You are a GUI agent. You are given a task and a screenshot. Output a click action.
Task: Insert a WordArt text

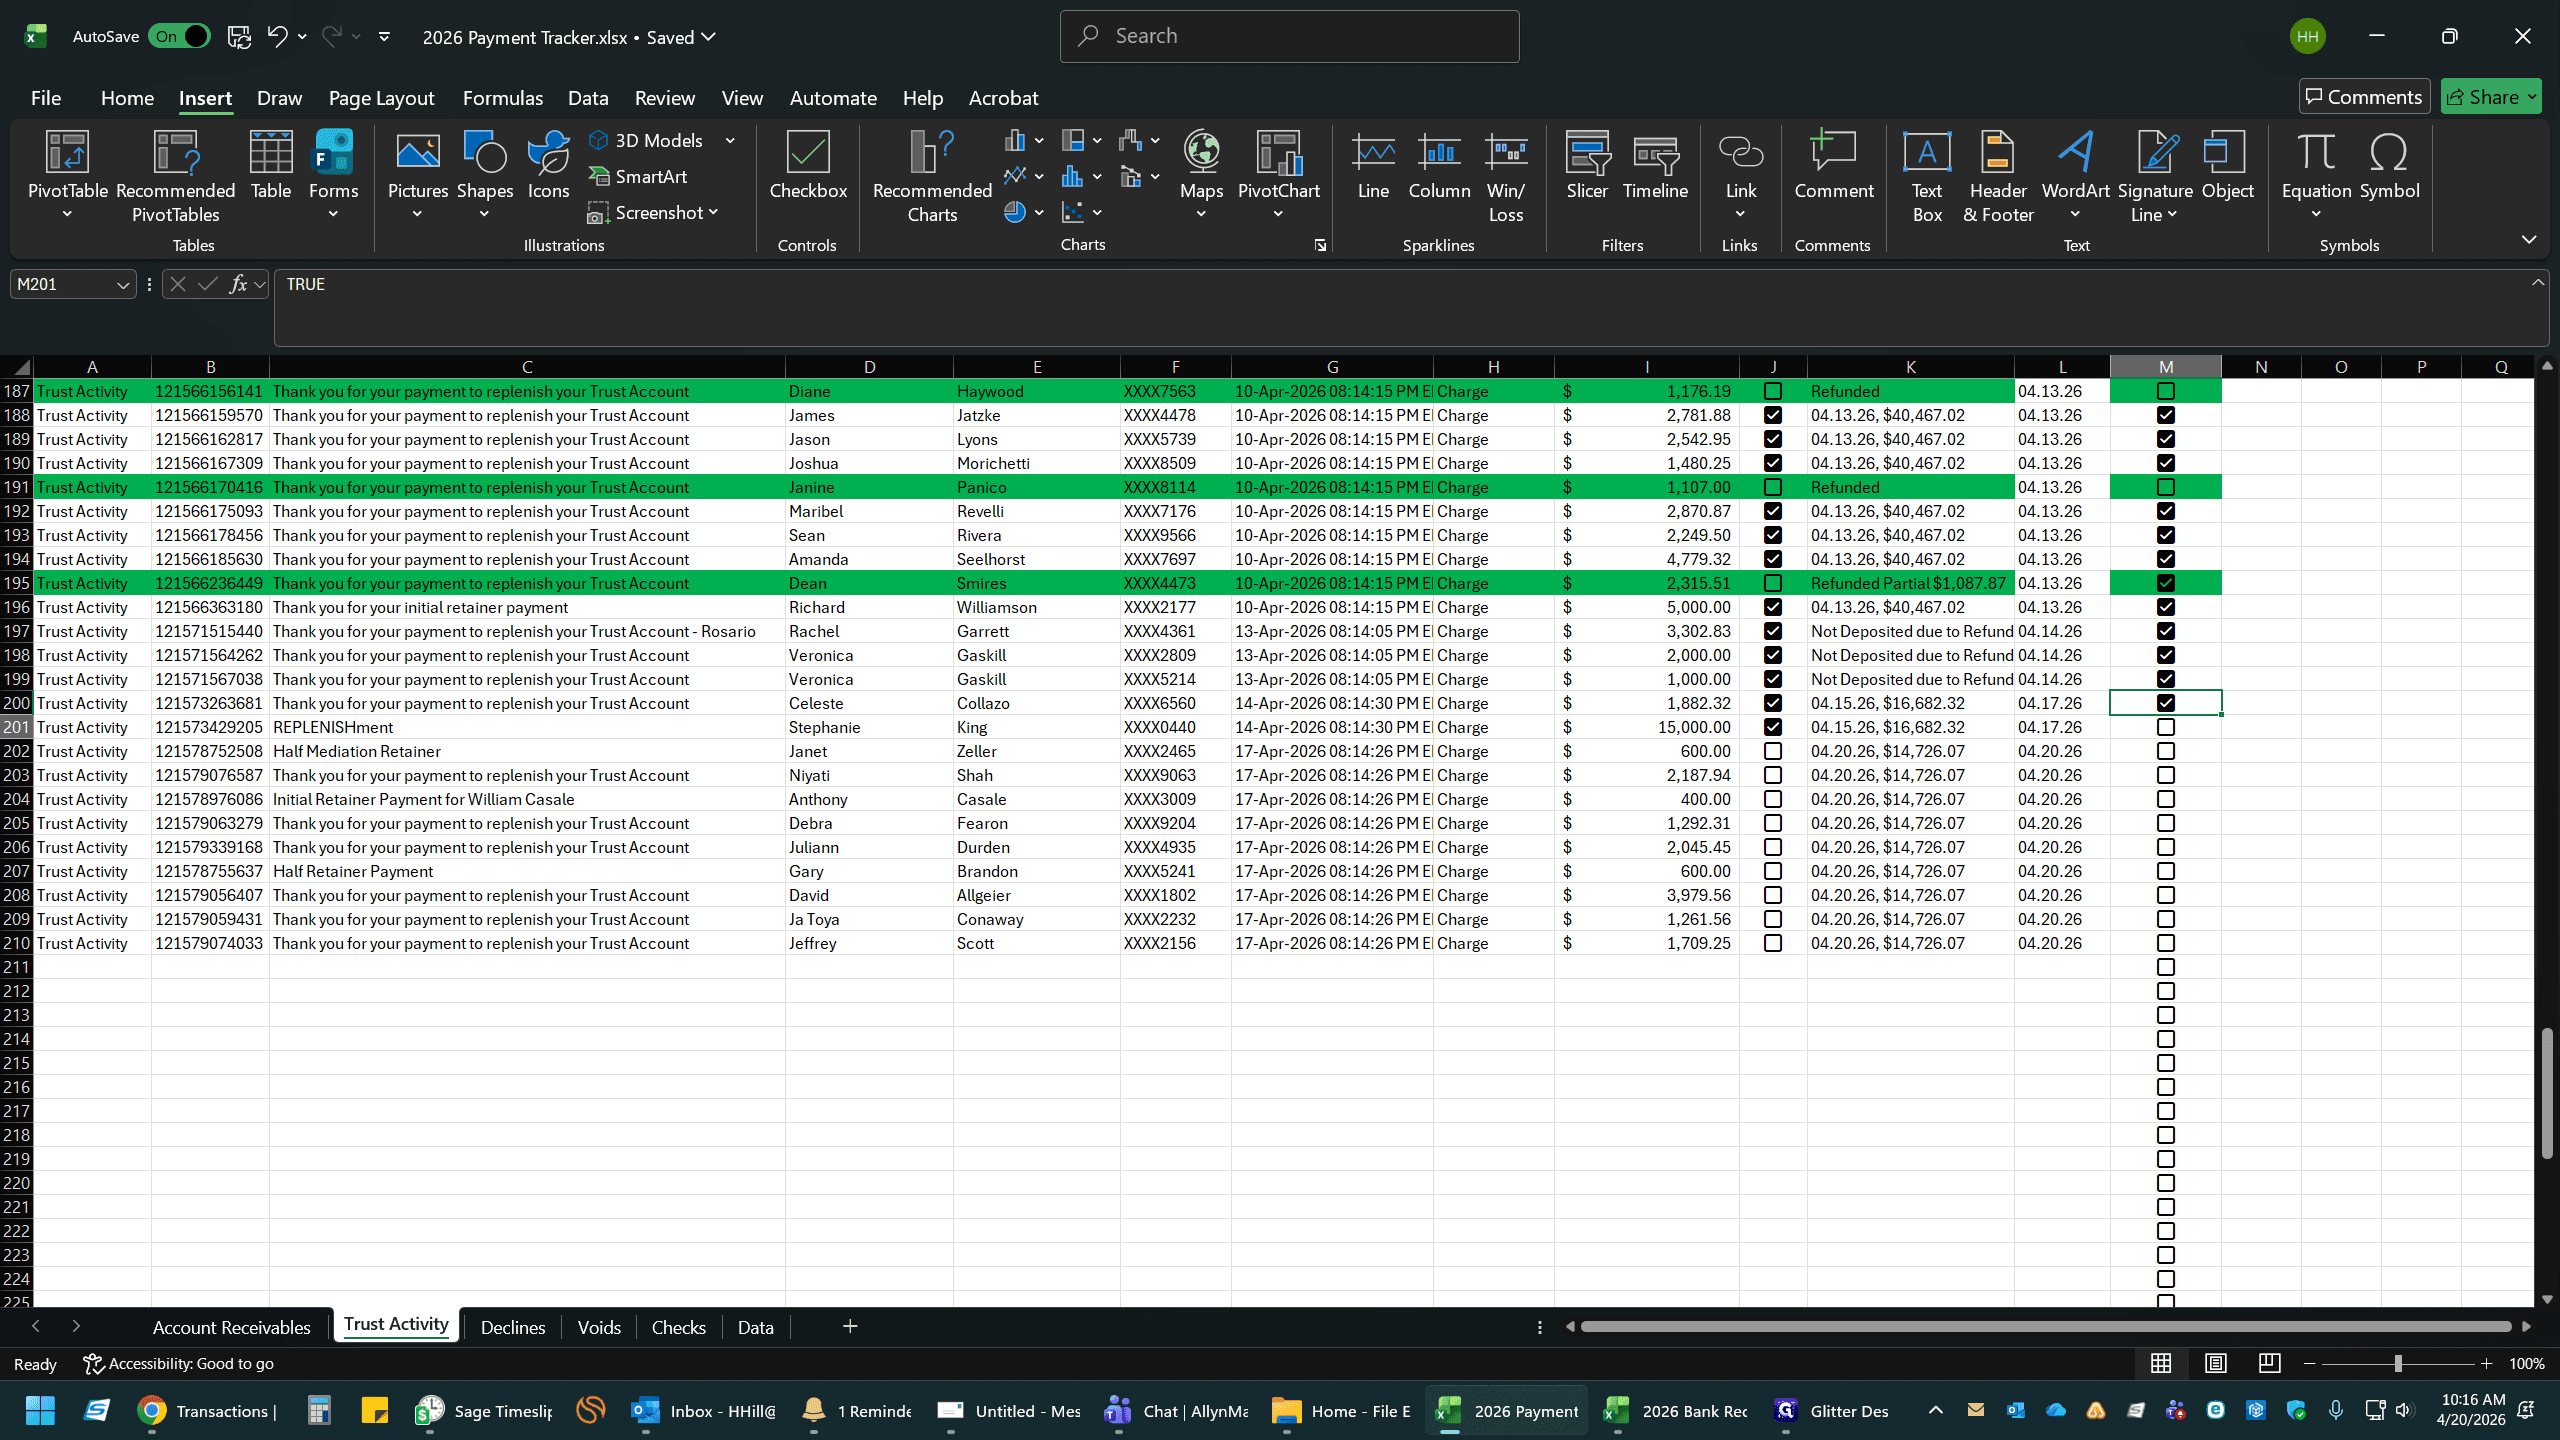pyautogui.click(x=2075, y=175)
